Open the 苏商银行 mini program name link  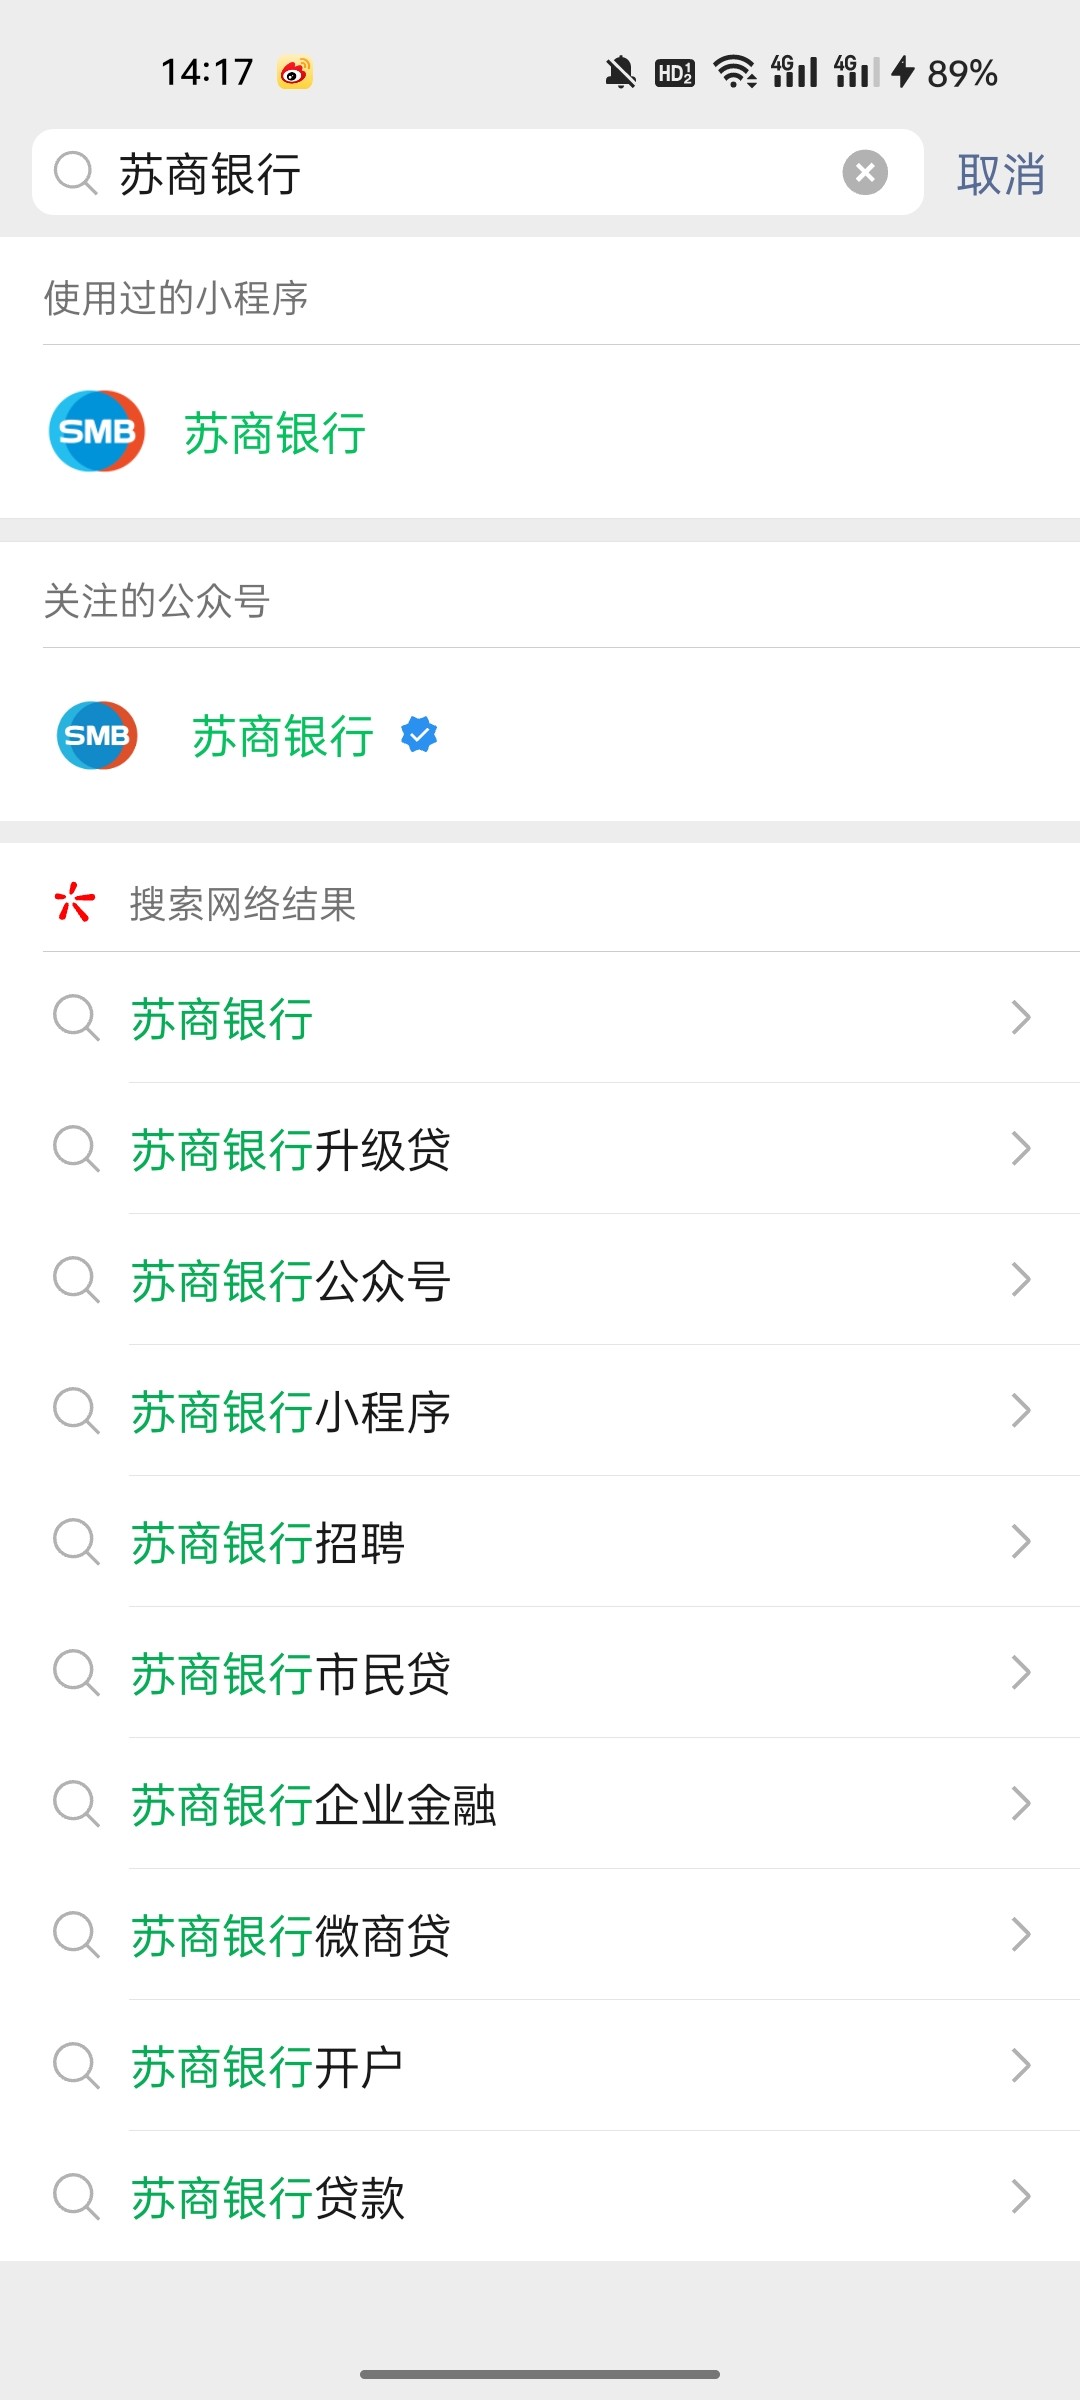pyautogui.click(x=275, y=433)
